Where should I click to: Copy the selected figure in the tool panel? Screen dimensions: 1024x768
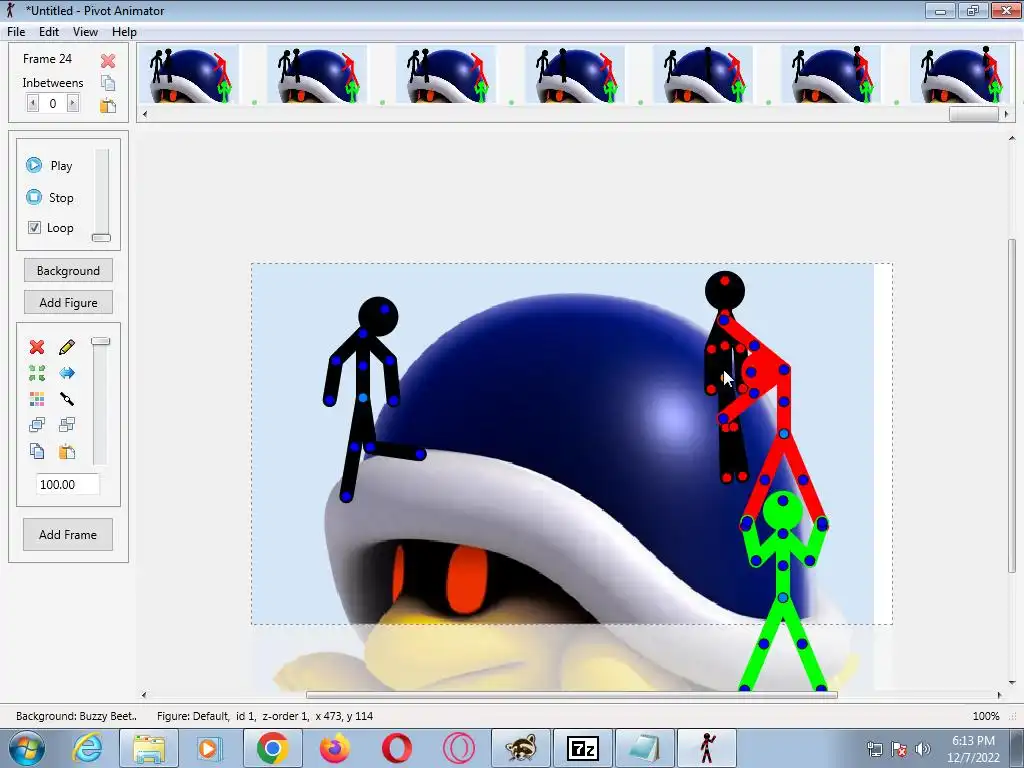point(37,451)
